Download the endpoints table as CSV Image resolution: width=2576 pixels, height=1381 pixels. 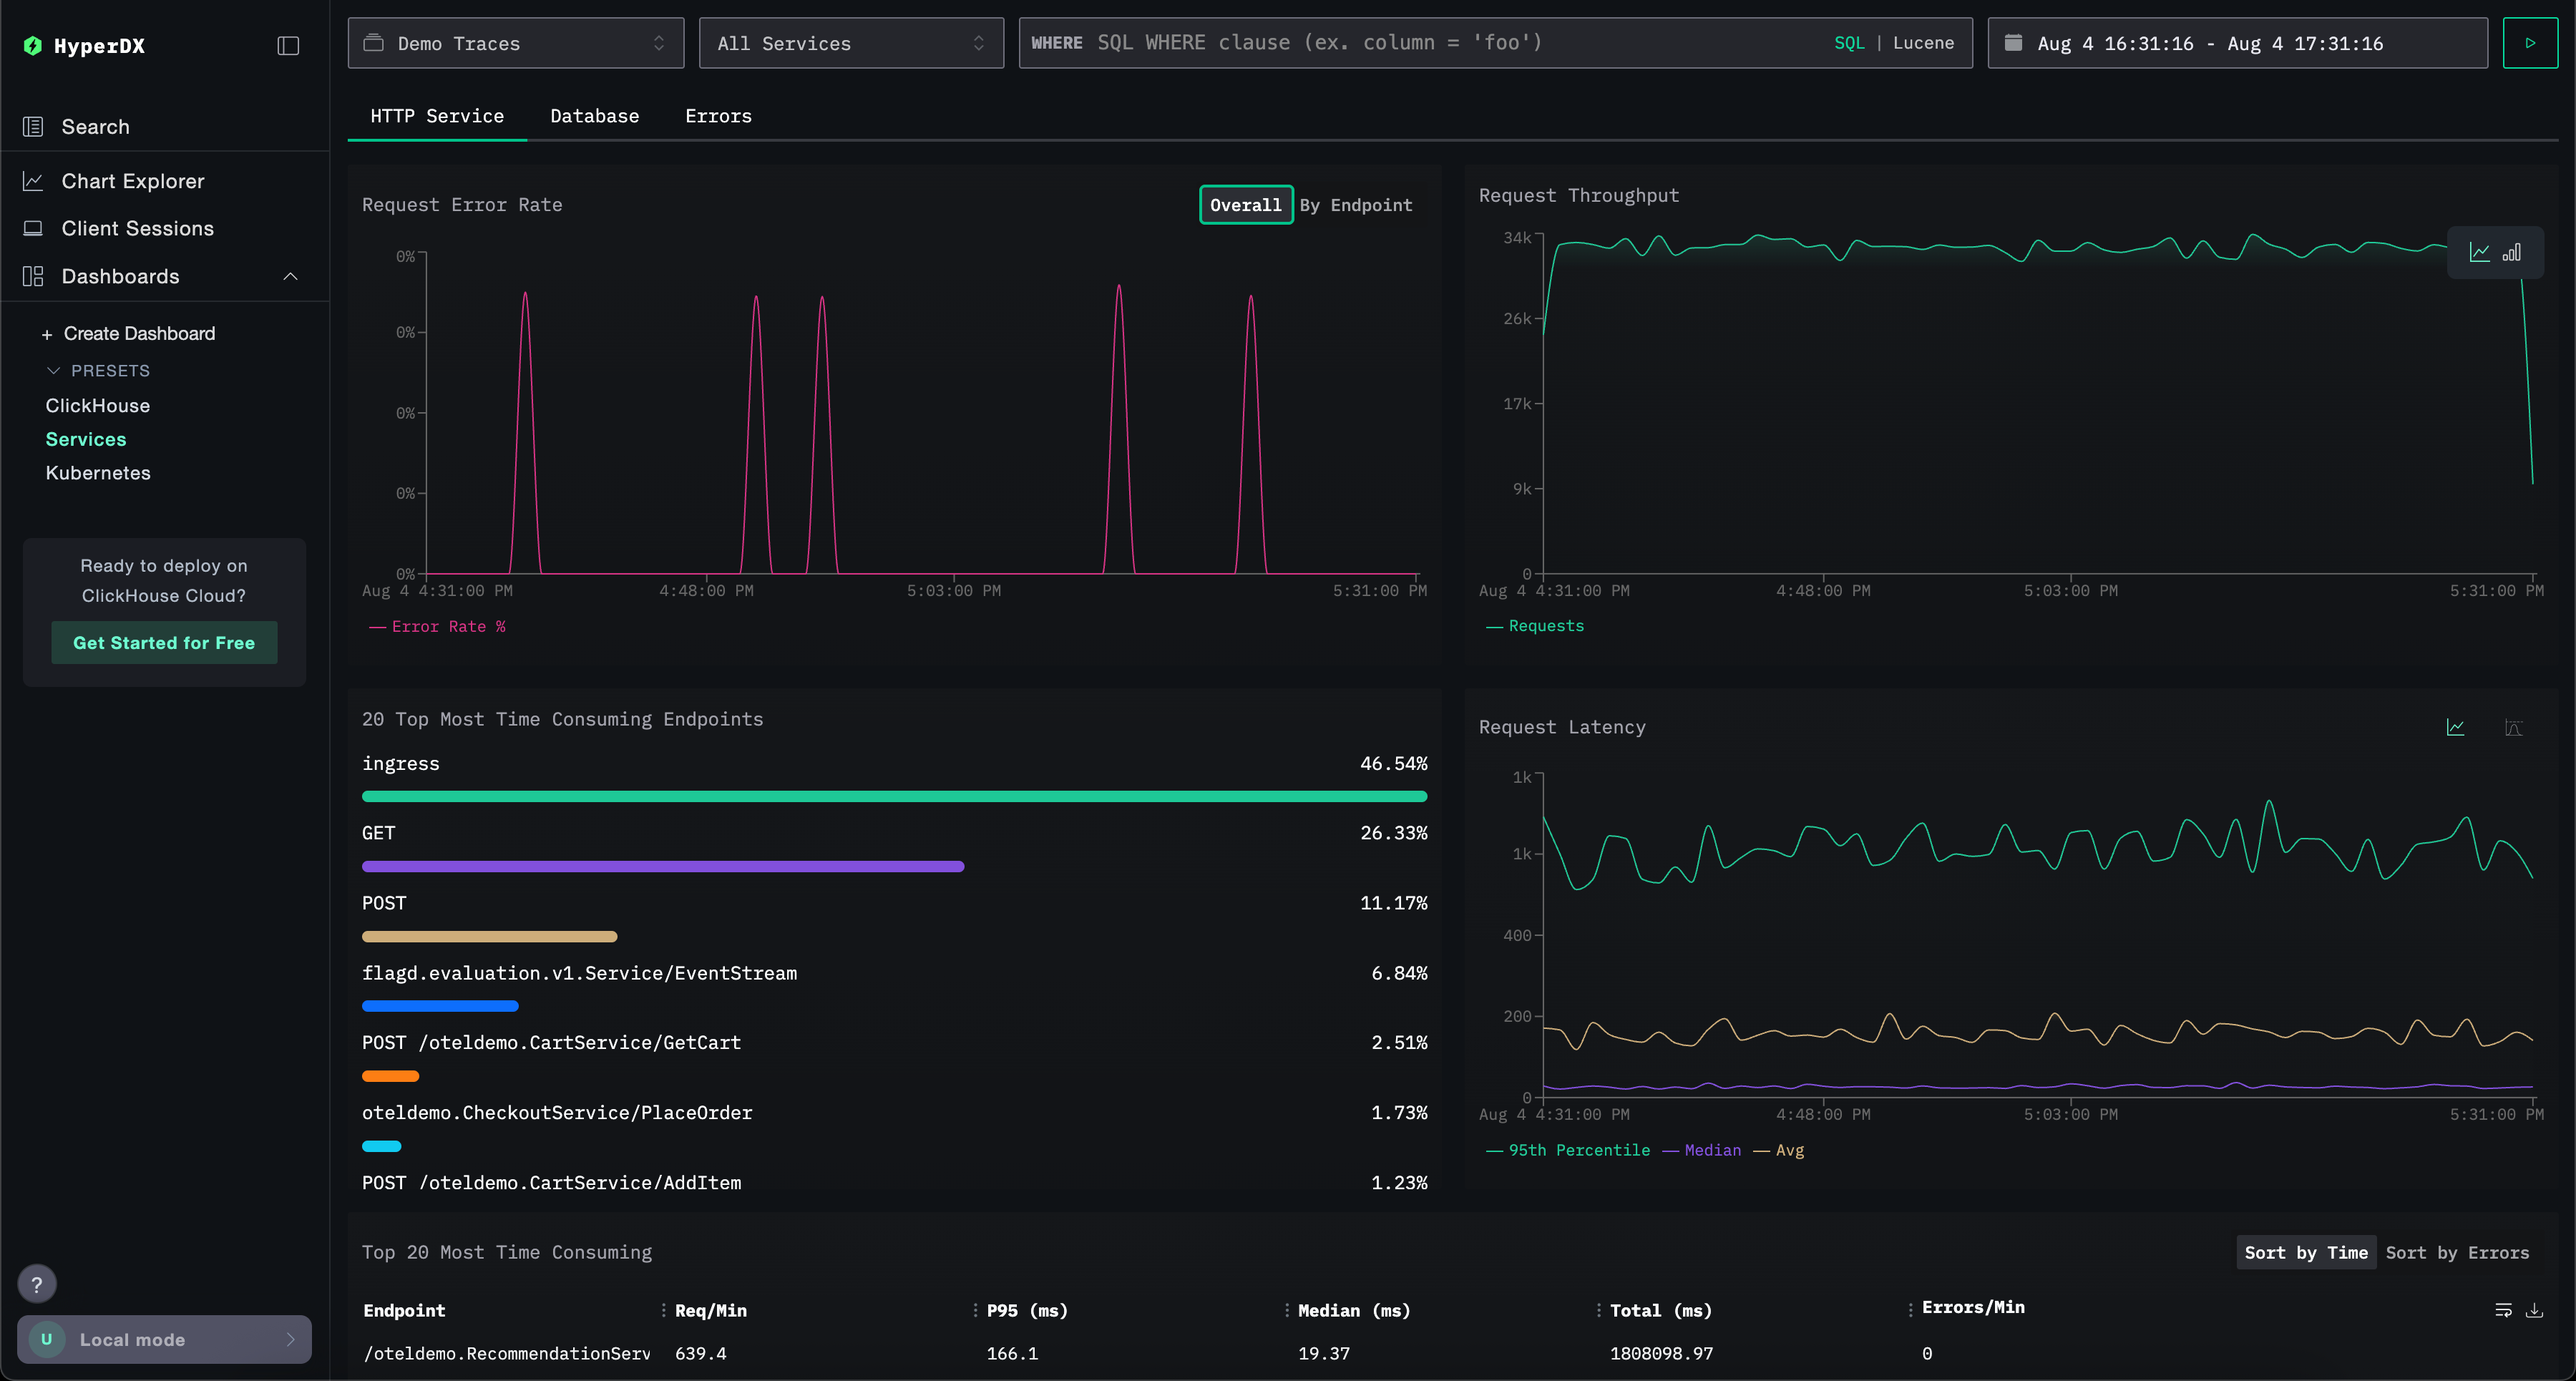point(2534,1310)
